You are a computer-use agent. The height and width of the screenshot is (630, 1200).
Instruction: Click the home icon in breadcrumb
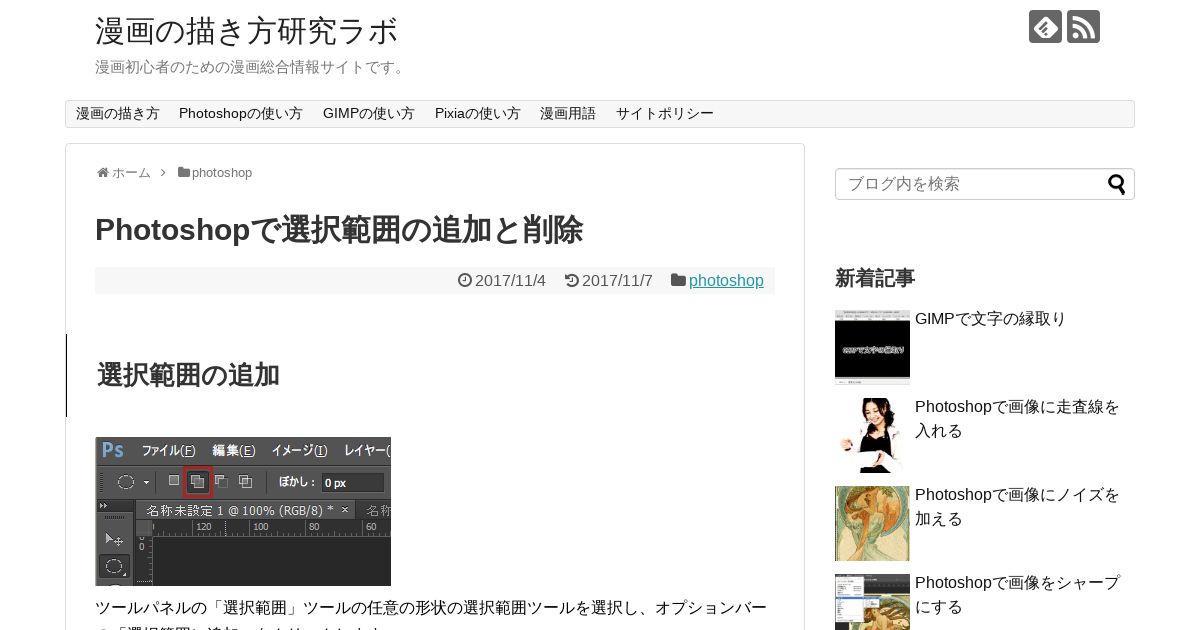[x=102, y=173]
